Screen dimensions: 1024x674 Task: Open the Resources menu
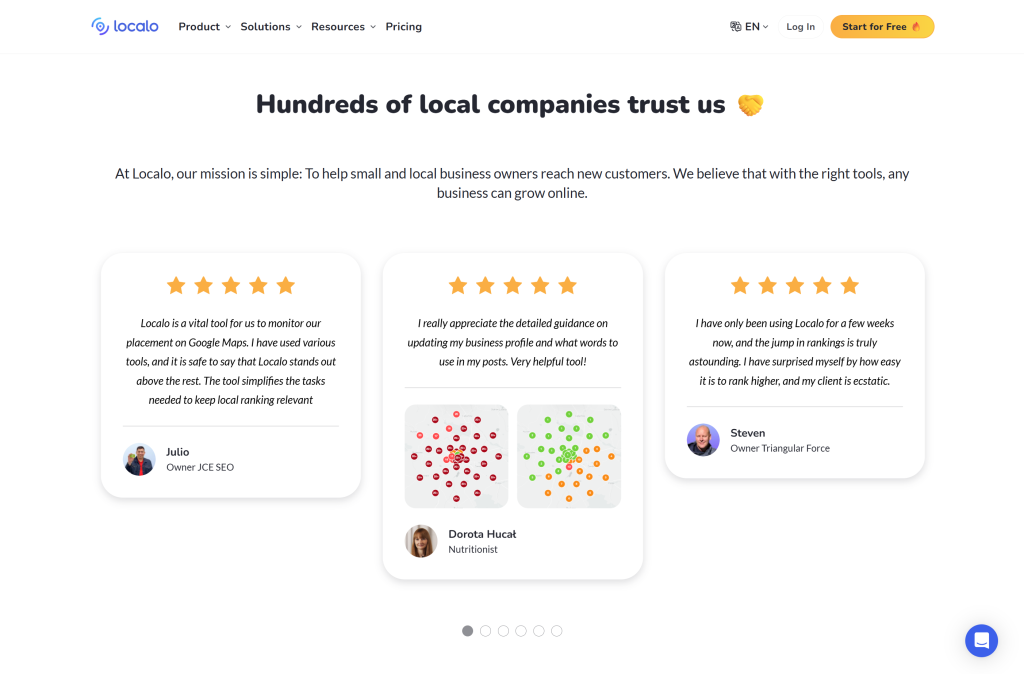[x=344, y=27]
